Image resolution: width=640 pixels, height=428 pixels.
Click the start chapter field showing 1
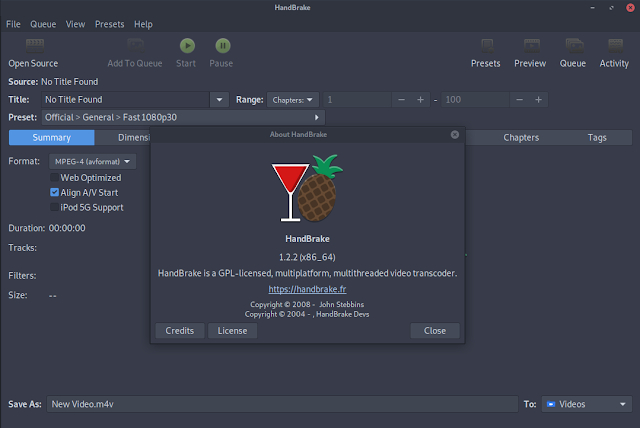(x=357, y=100)
